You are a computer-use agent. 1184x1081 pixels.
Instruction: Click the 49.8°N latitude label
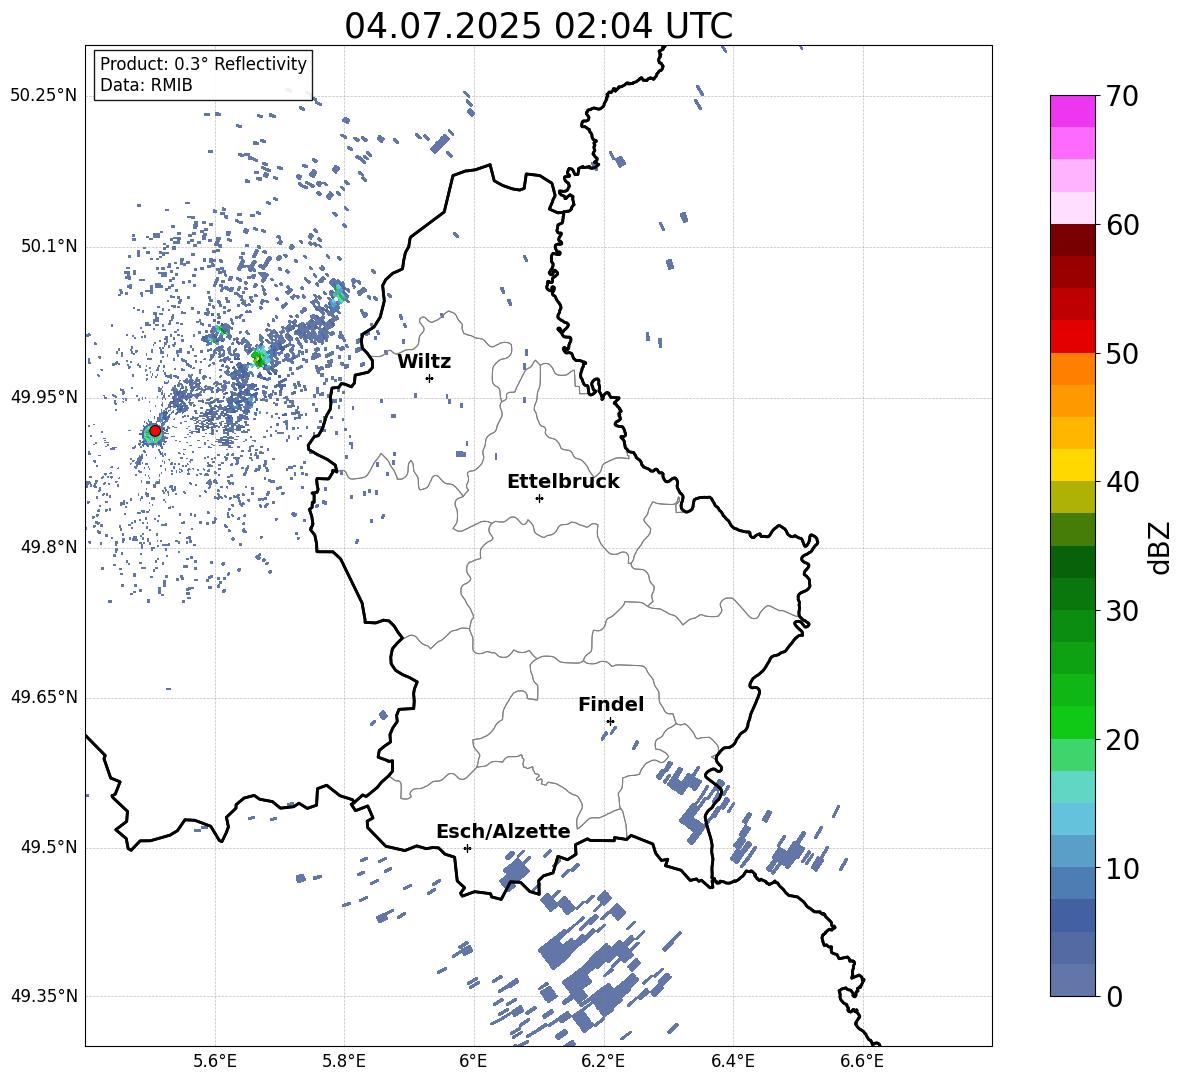point(48,547)
